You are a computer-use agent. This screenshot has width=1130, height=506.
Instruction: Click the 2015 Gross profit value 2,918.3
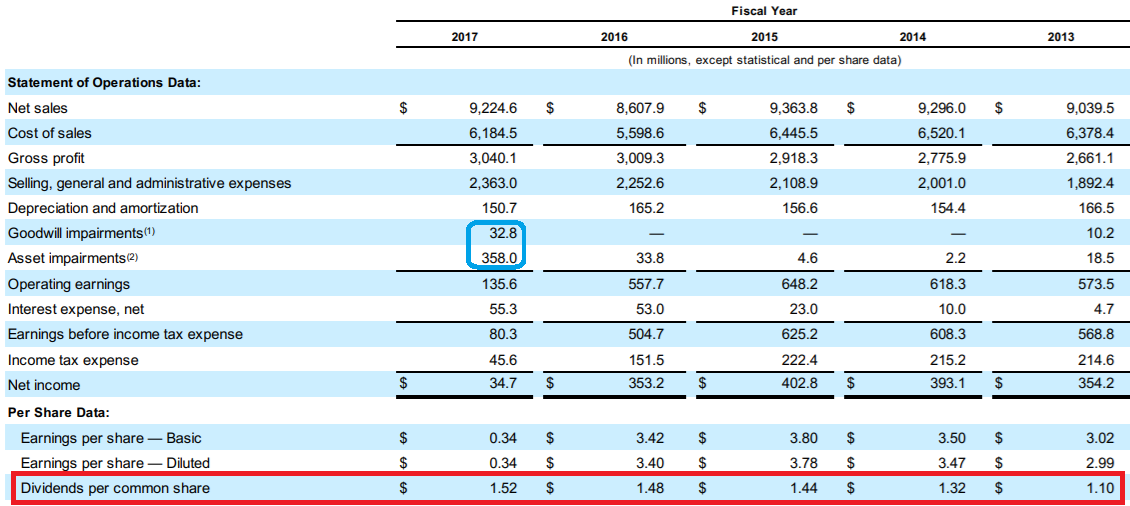coord(793,158)
